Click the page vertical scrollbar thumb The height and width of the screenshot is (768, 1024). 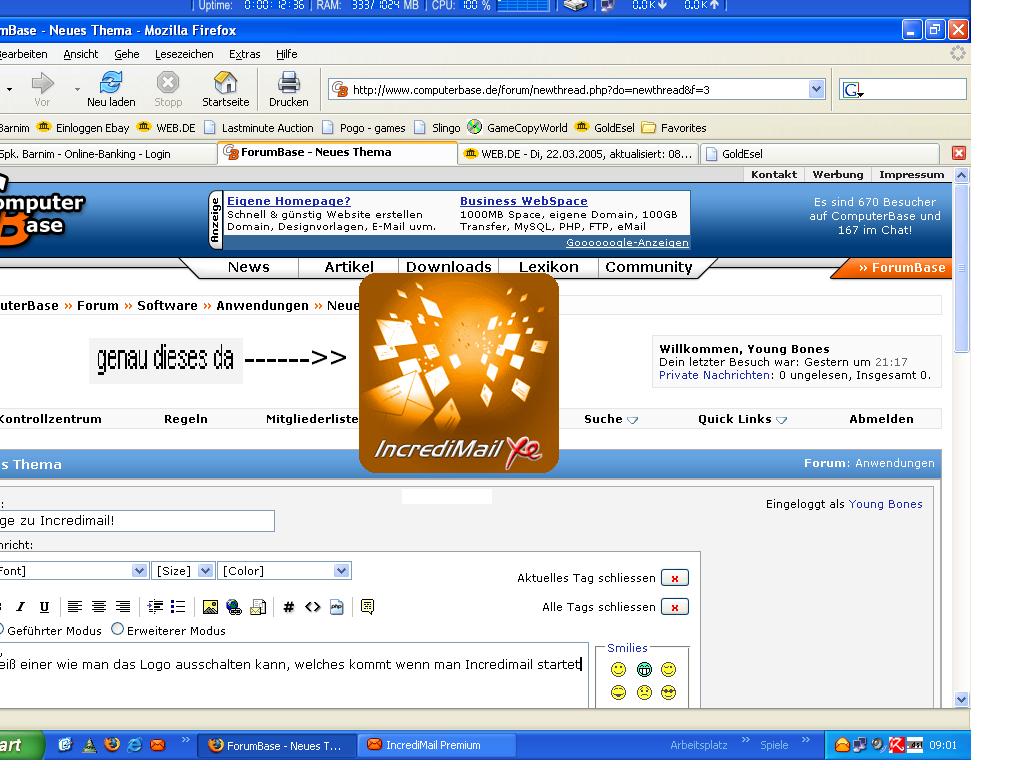point(961,268)
